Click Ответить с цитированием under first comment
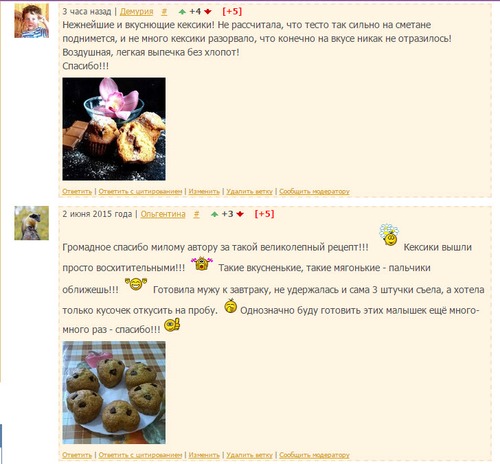This screenshot has height=464, width=500. 140,192
